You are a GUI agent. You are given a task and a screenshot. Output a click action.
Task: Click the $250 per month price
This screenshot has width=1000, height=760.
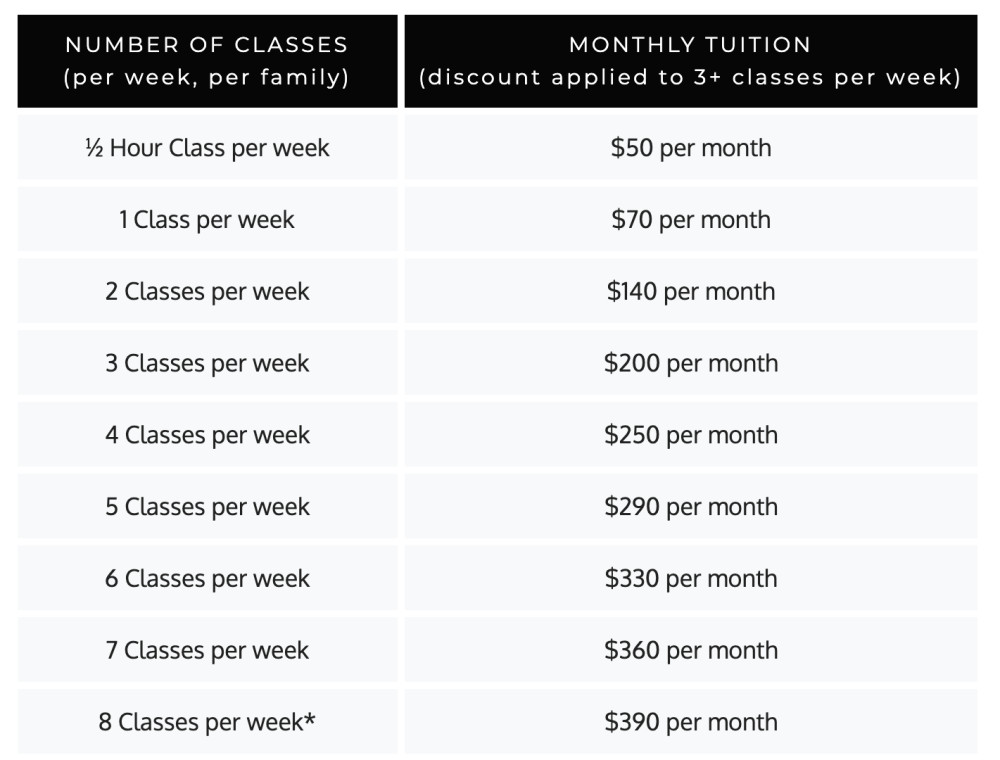(x=691, y=435)
